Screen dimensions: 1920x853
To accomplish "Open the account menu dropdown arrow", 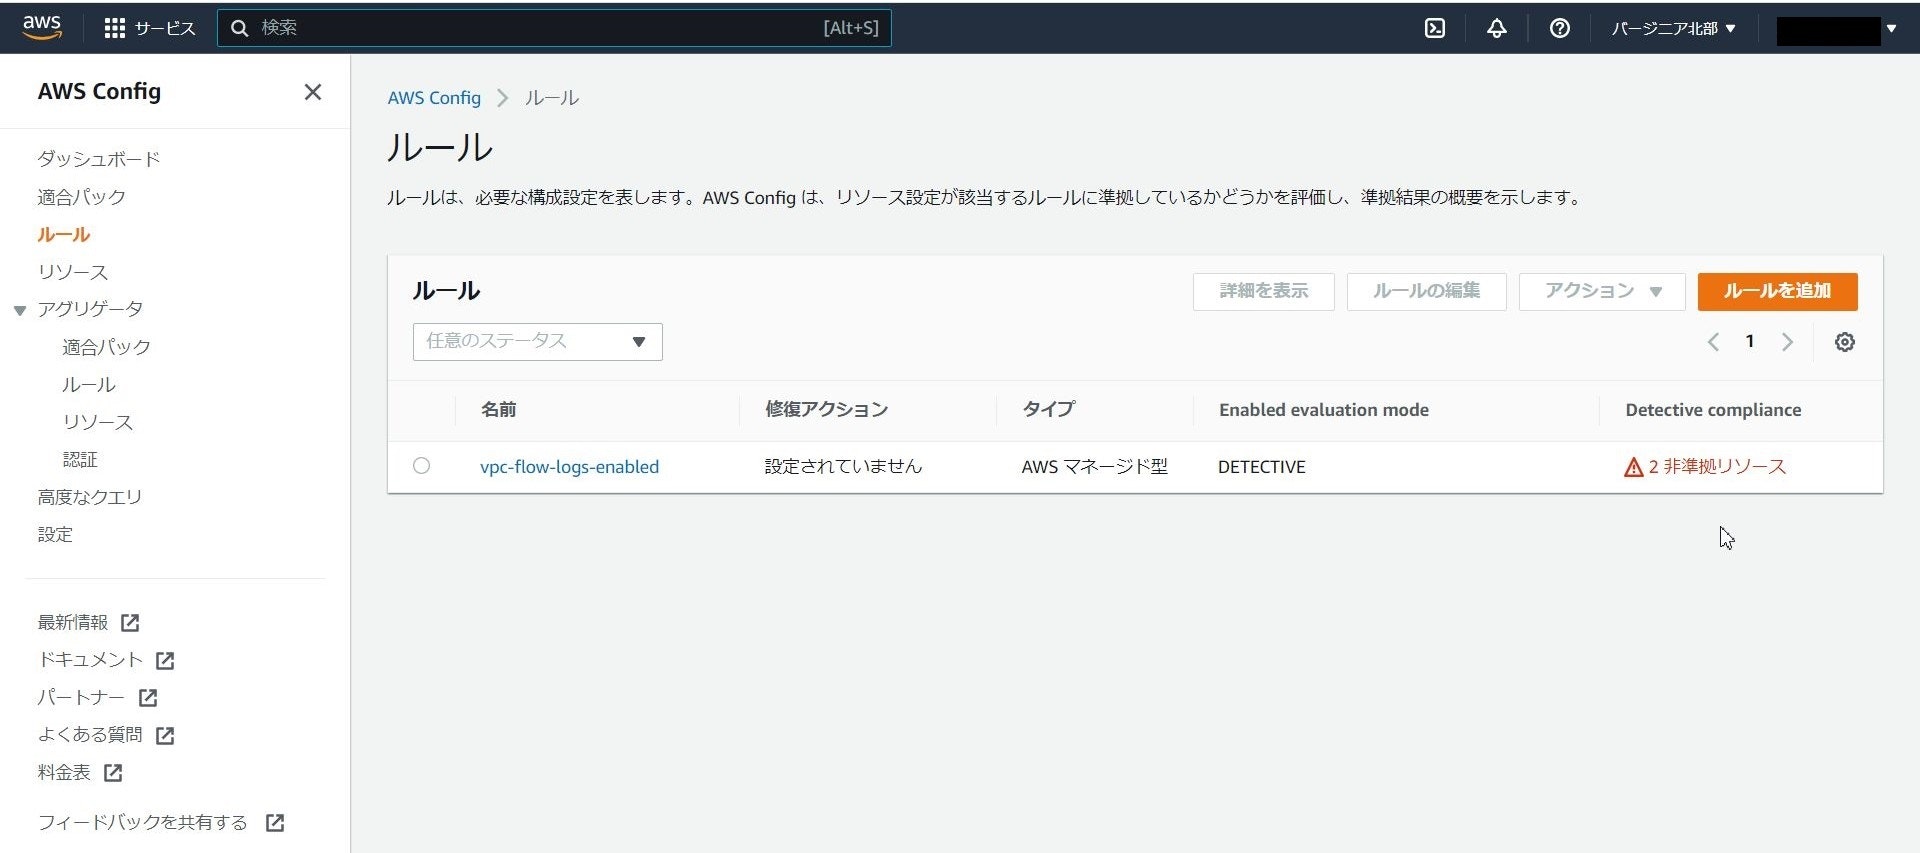I will 1891,28.
